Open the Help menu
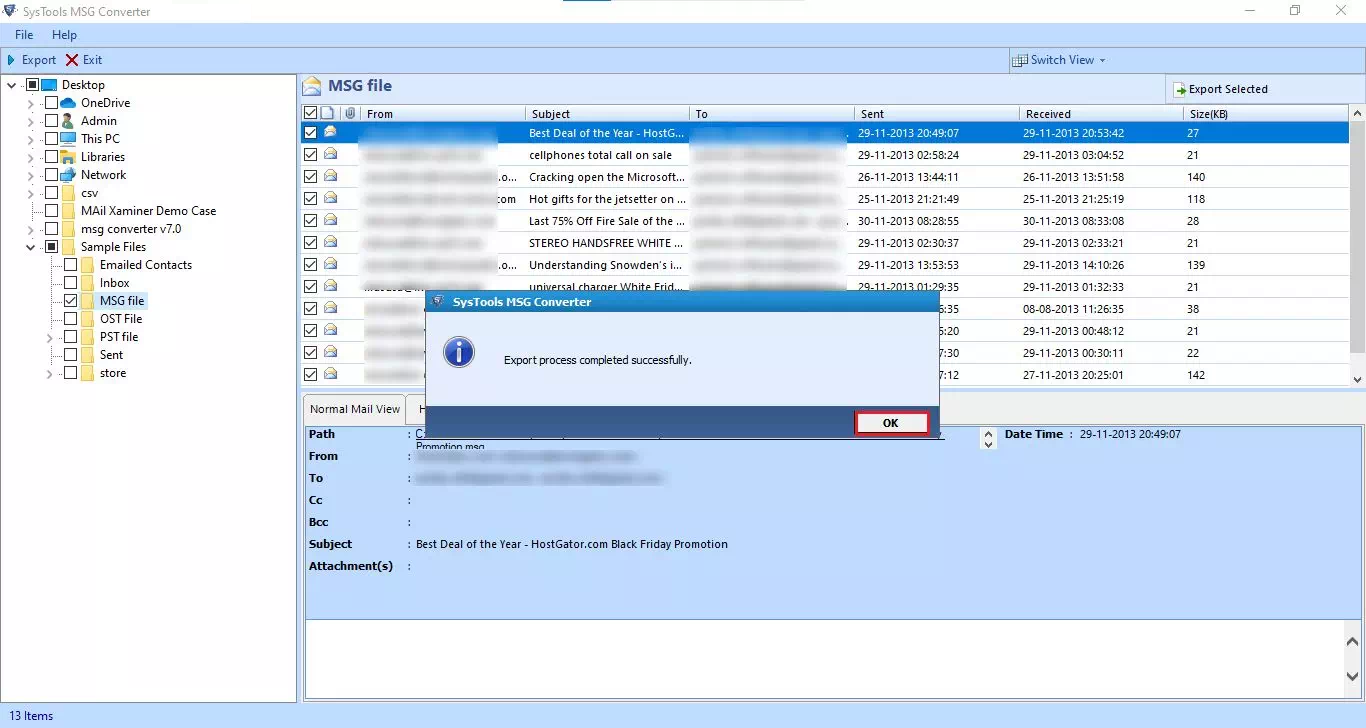This screenshot has width=1366, height=728. click(x=64, y=35)
